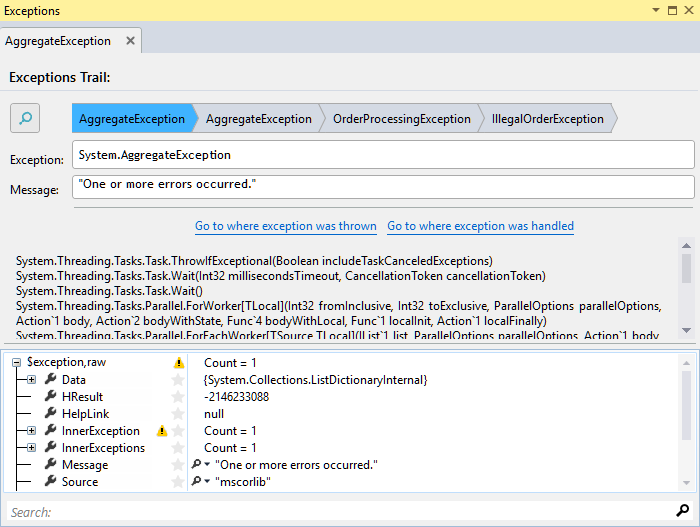The width and height of the screenshot is (700, 527).
Task: Star the Message property as favorite
Action: (x=178, y=464)
